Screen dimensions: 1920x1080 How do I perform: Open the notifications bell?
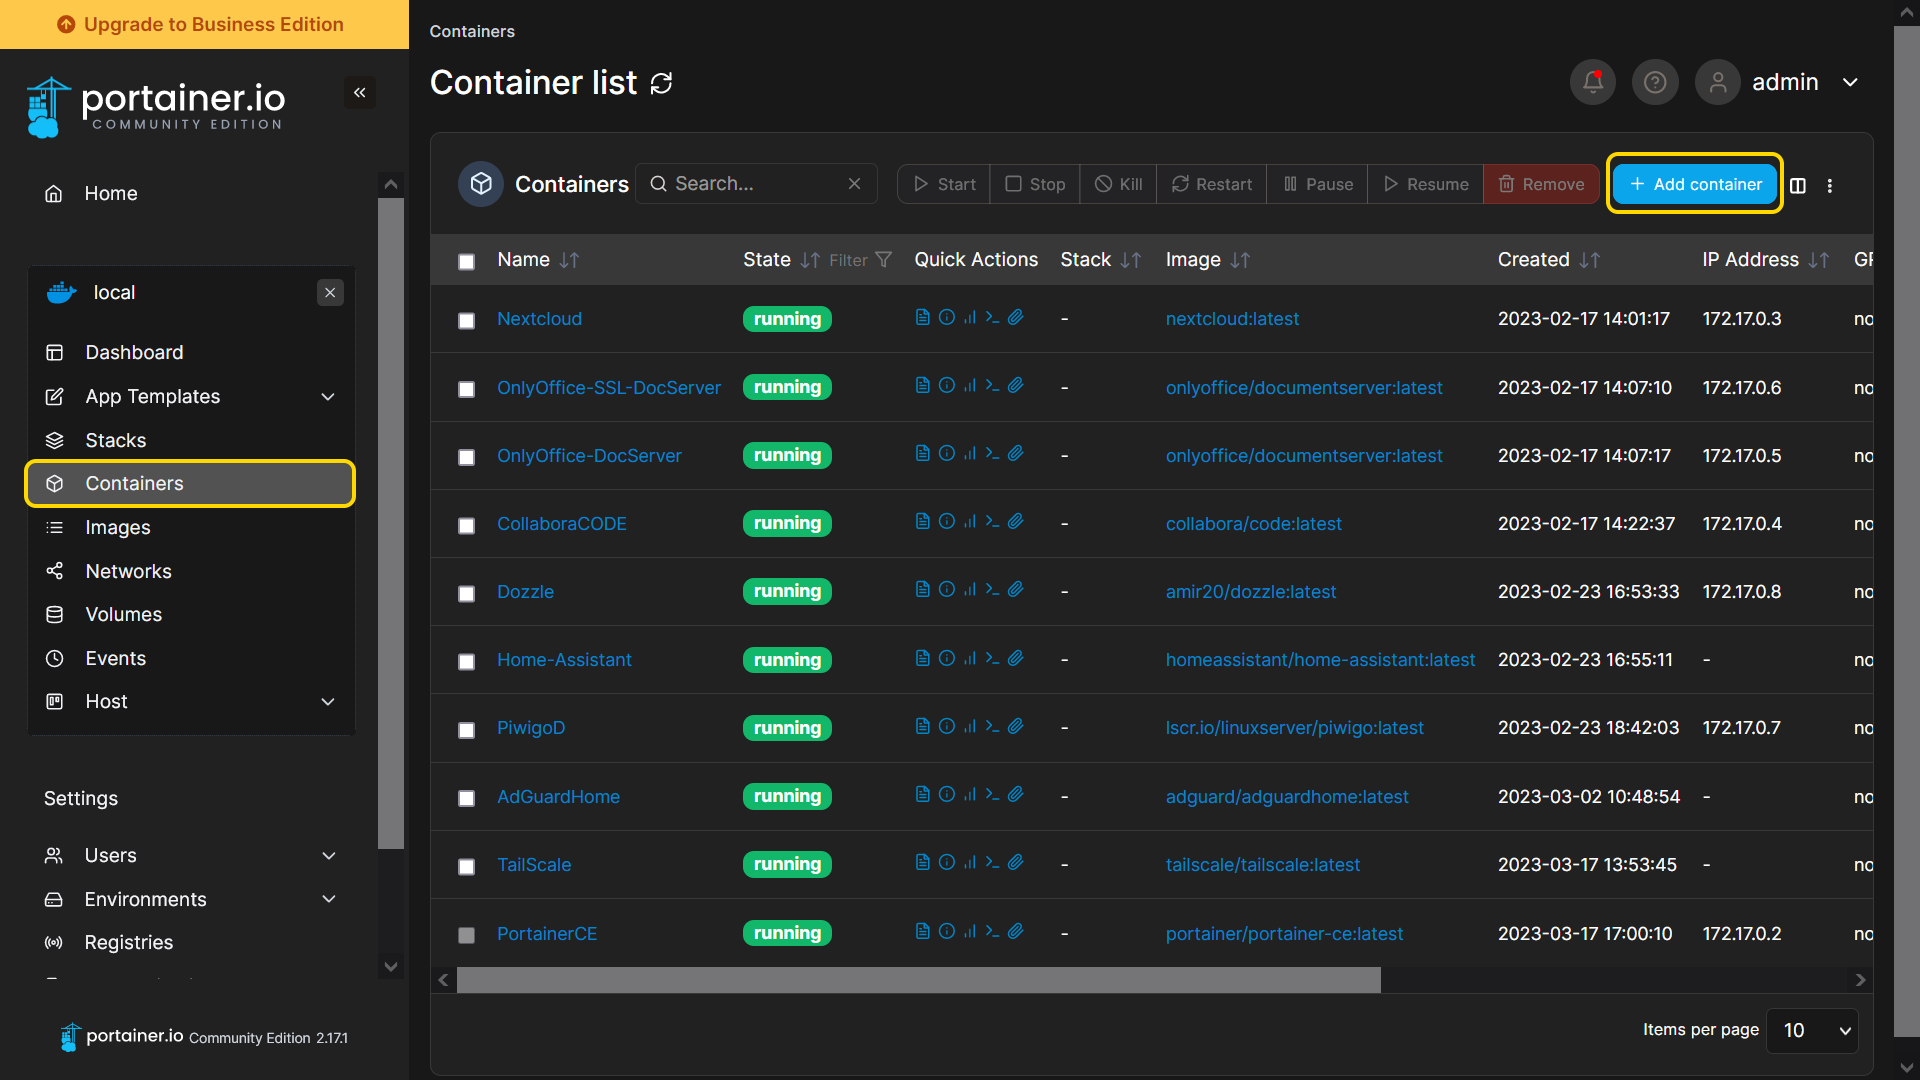[x=1593, y=82]
